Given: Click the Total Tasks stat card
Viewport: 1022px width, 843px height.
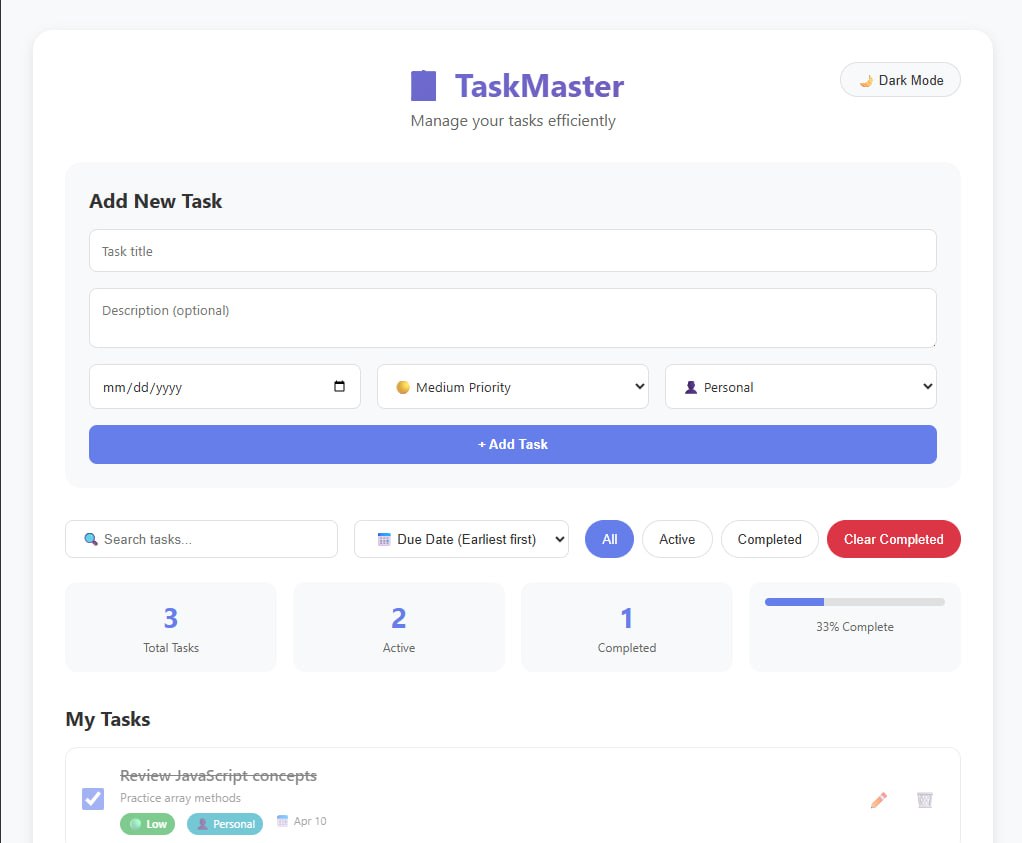Looking at the screenshot, I should (x=171, y=627).
